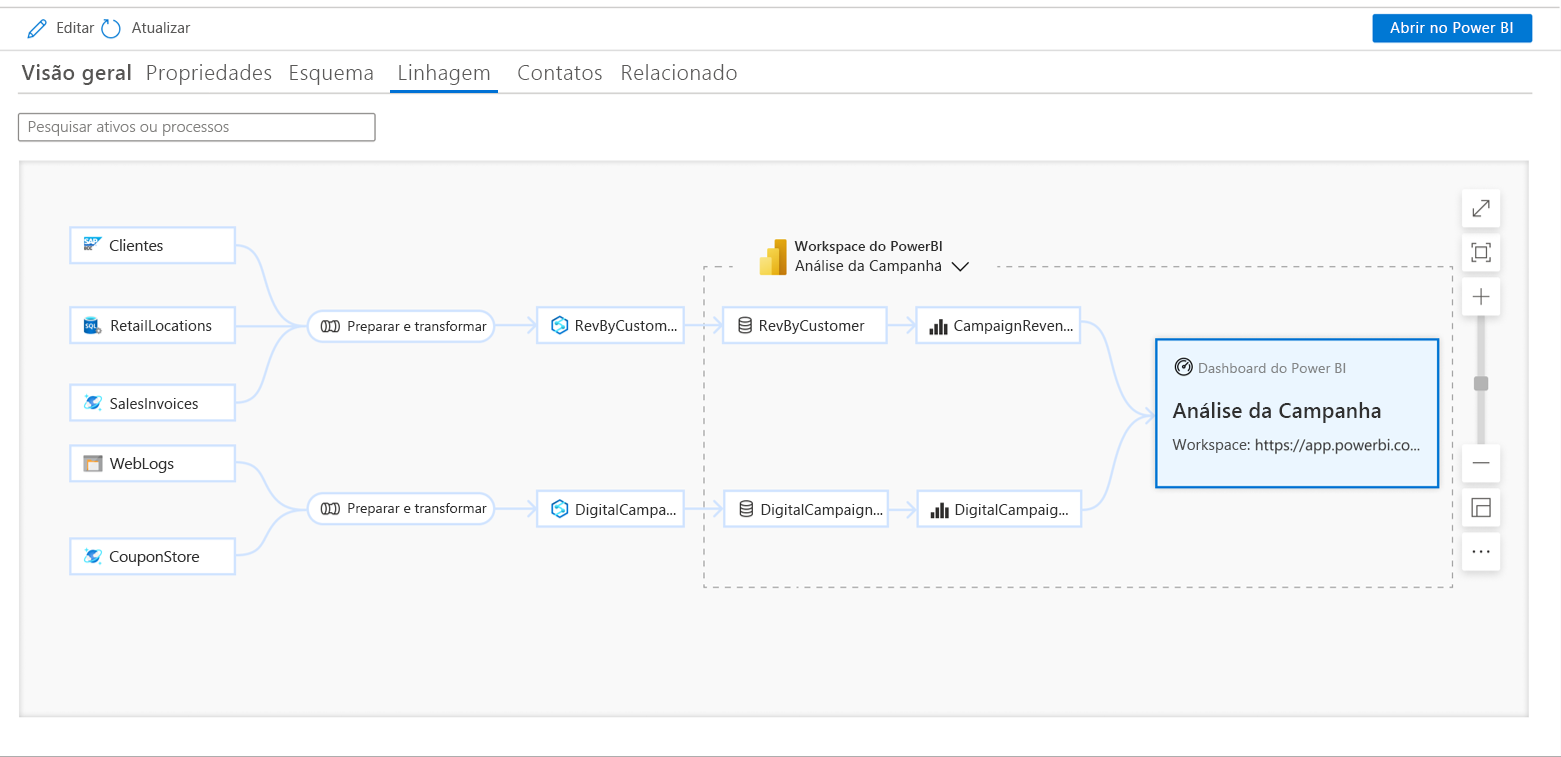Click the SQL icon on RetailLocations node
1561x757 pixels.
(93, 325)
